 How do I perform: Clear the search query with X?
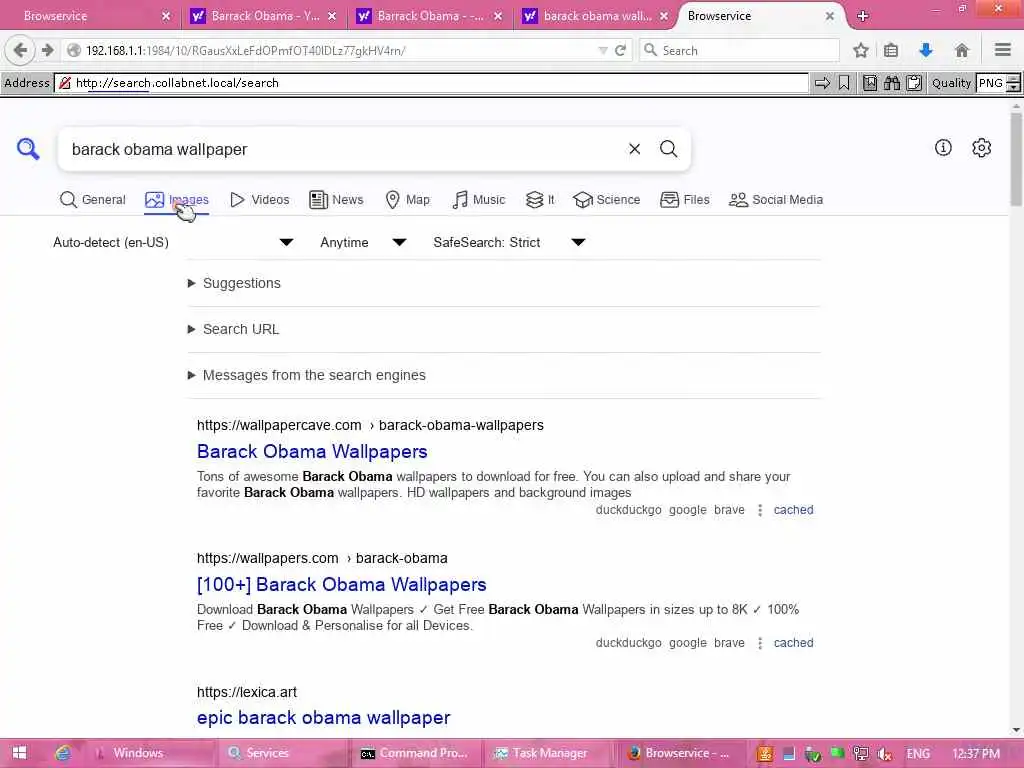pyautogui.click(x=634, y=149)
